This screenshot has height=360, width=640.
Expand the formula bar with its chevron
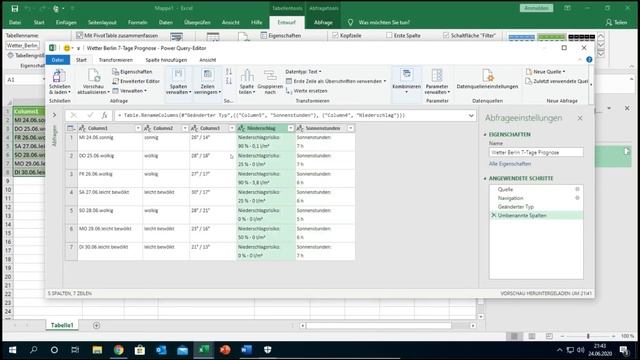(x=471, y=116)
